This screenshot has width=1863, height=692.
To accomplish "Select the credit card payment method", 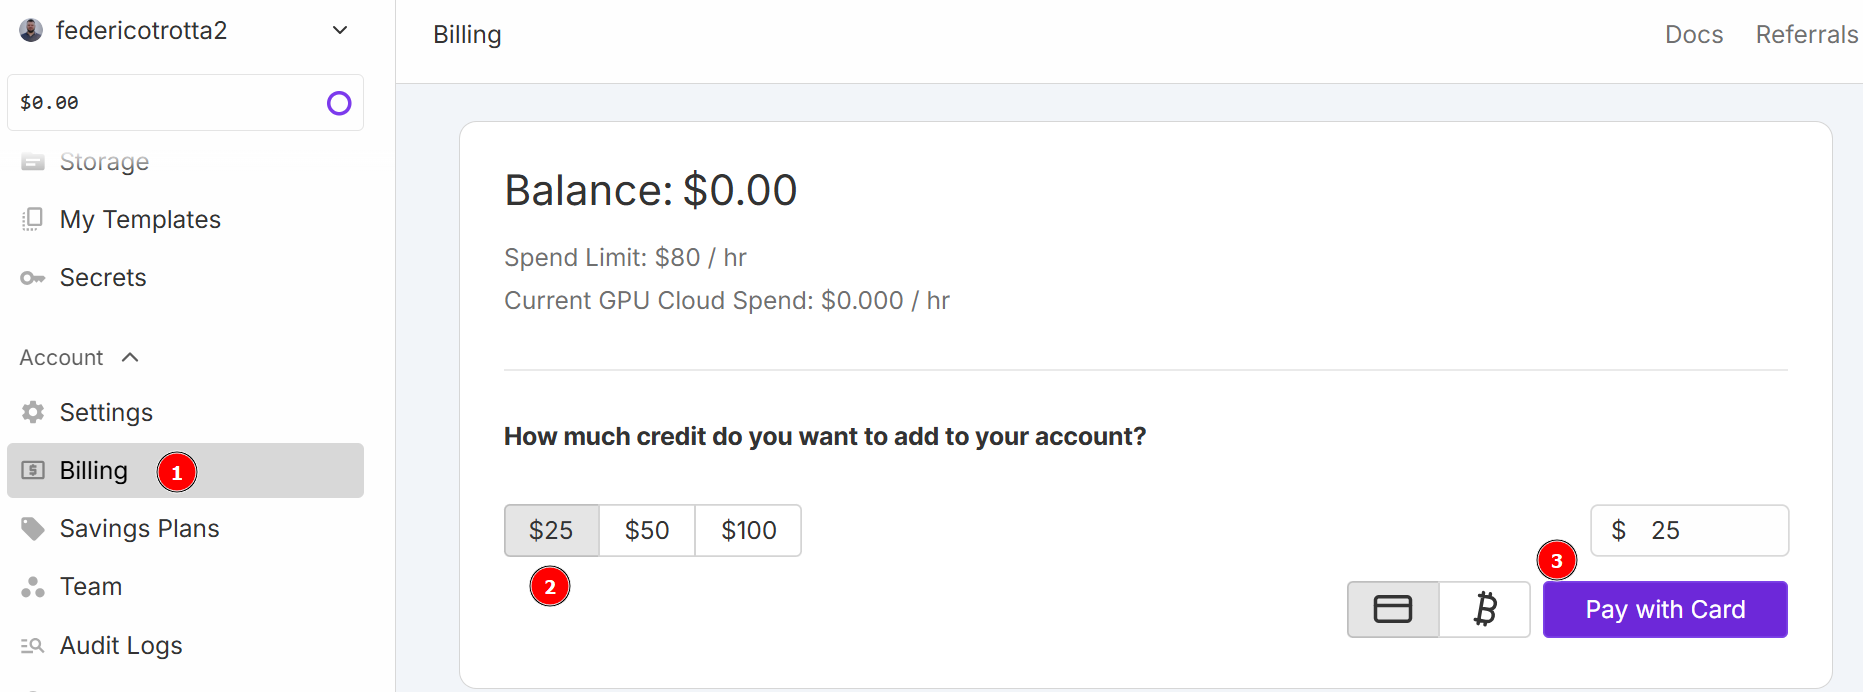I will pyautogui.click(x=1392, y=609).
